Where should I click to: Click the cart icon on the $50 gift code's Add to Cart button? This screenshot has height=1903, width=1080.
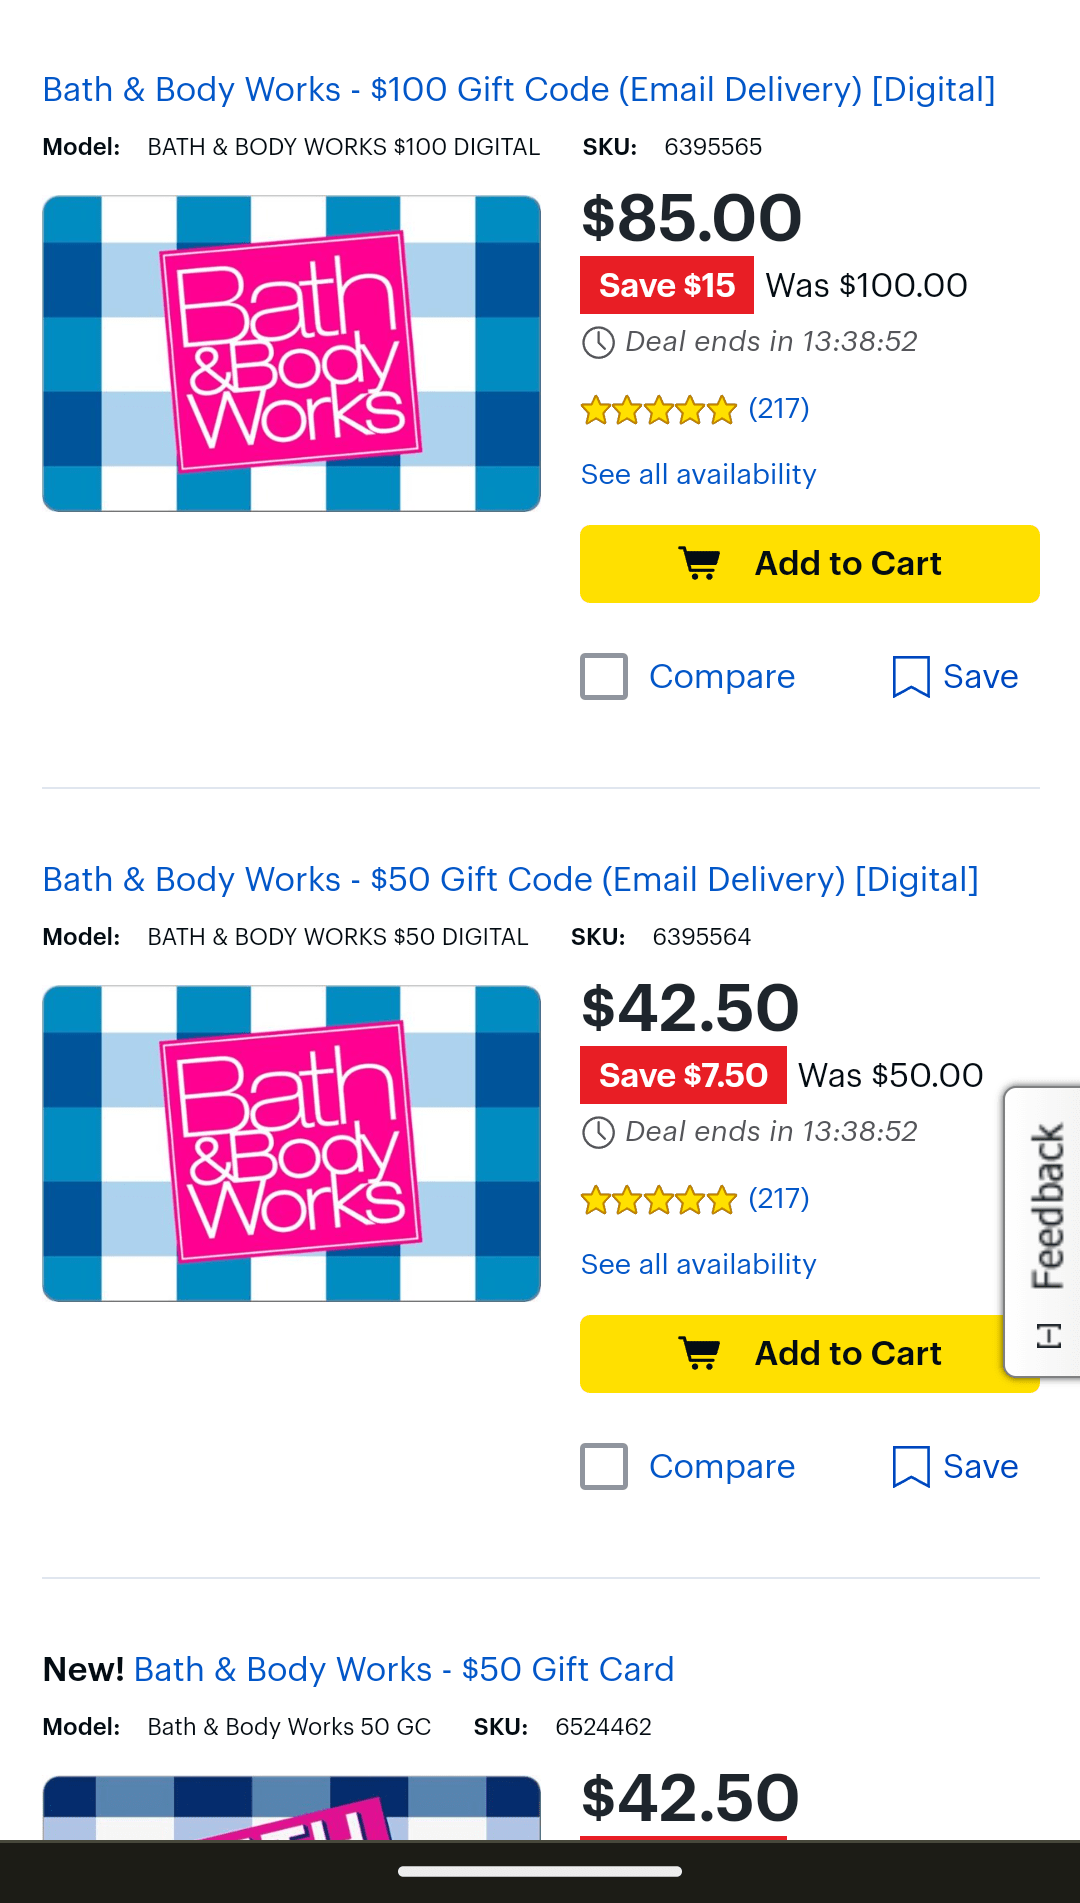coord(700,1353)
